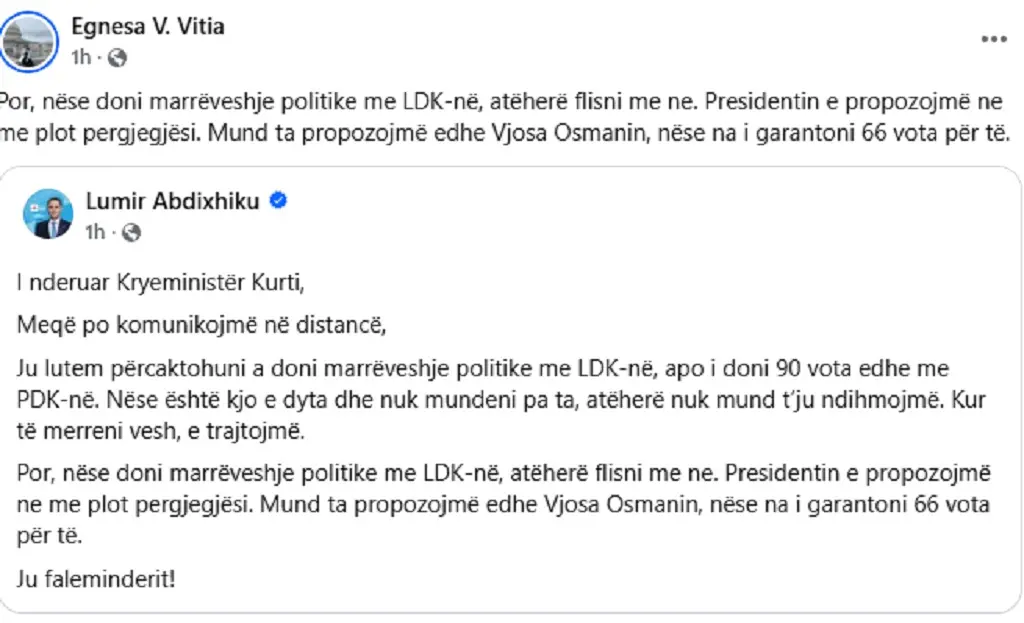Click the globe icon in the shared post
The width and height of the screenshot is (1024, 623).
coord(132,233)
